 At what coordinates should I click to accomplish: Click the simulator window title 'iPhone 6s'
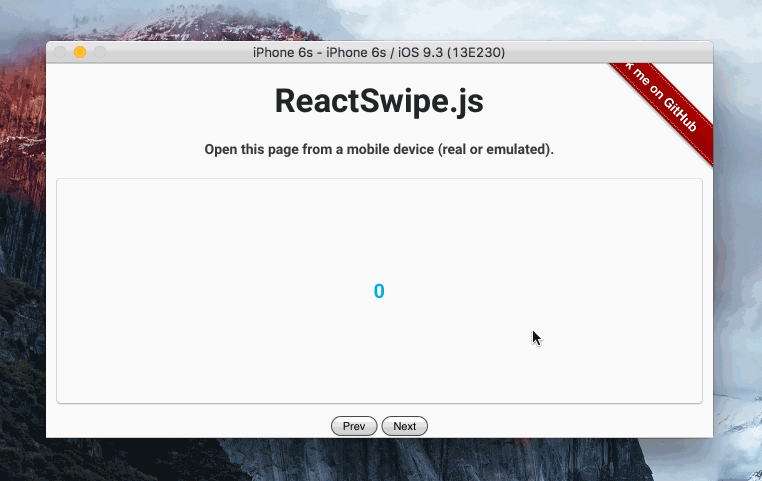[379, 52]
